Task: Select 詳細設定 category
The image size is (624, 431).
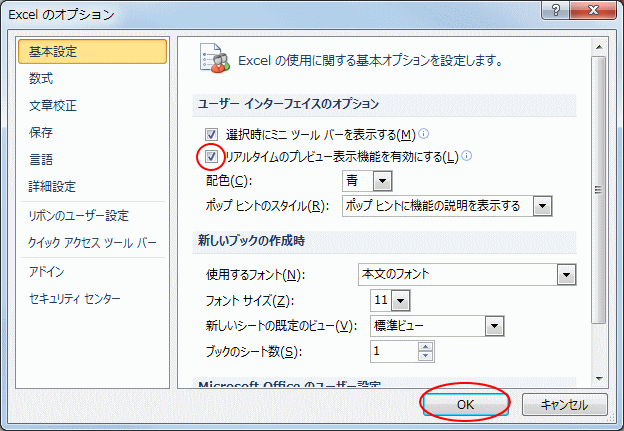Action: pyautogui.click(x=92, y=186)
